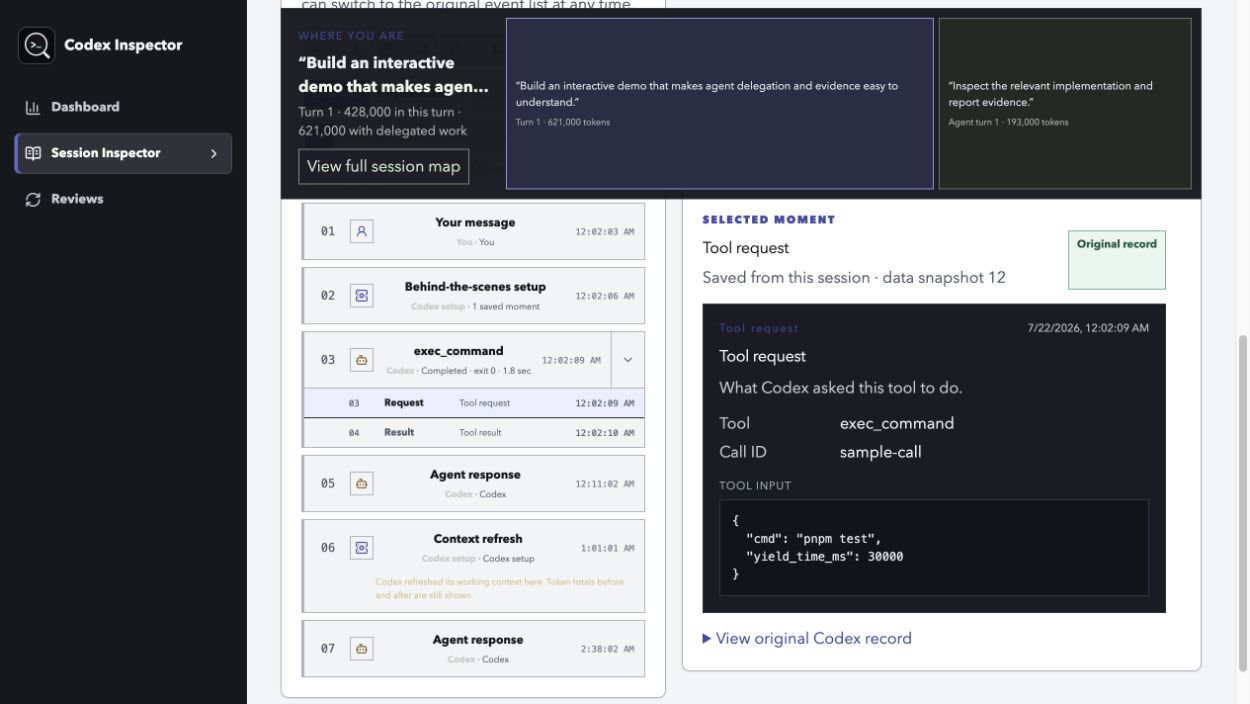The image size is (1250, 704).
Task: Click the page vertical scrollbar
Action: click(1243, 503)
